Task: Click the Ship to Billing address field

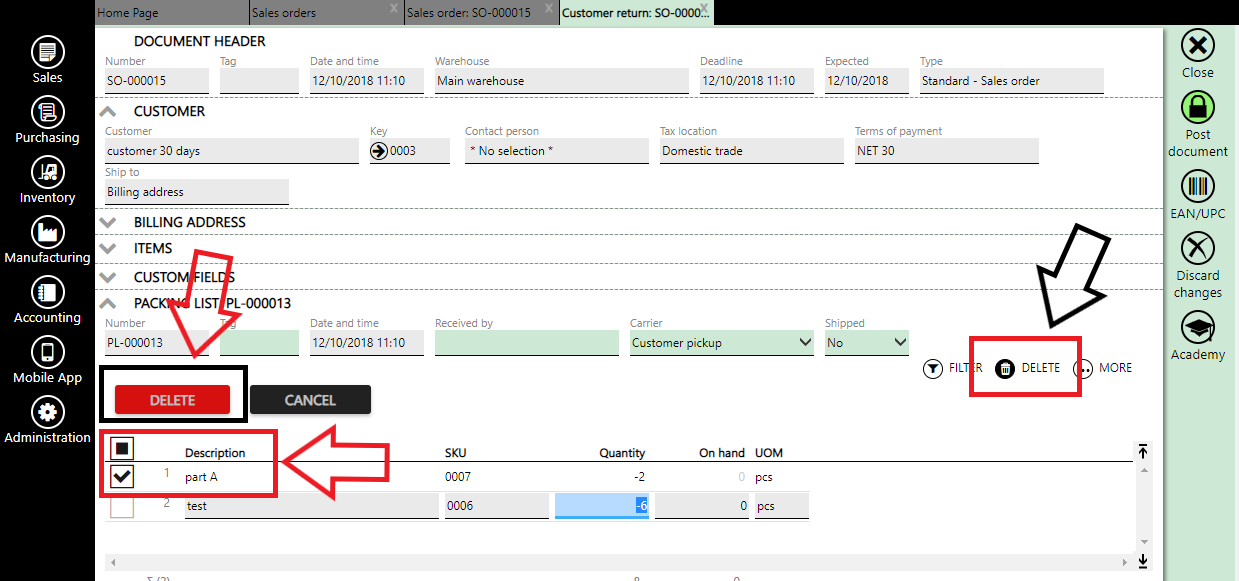Action: coord(197,192)
